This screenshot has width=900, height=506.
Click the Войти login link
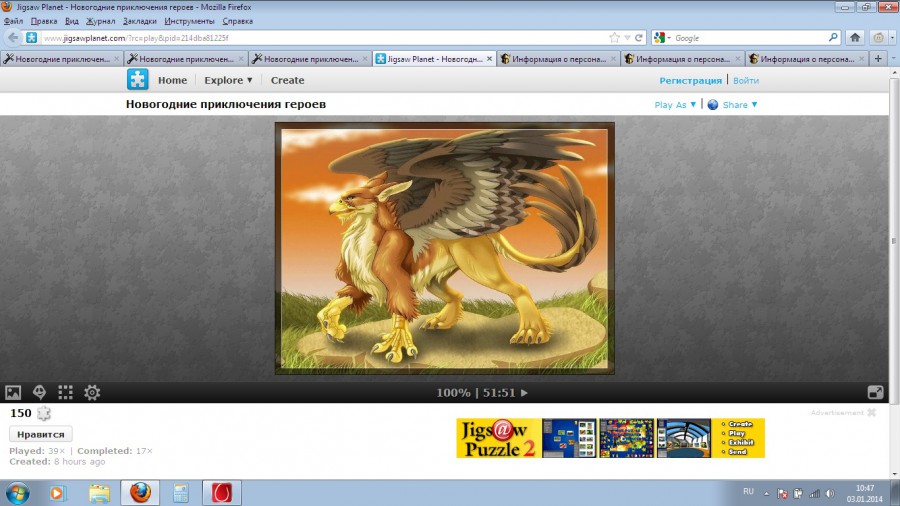point(746,80)
